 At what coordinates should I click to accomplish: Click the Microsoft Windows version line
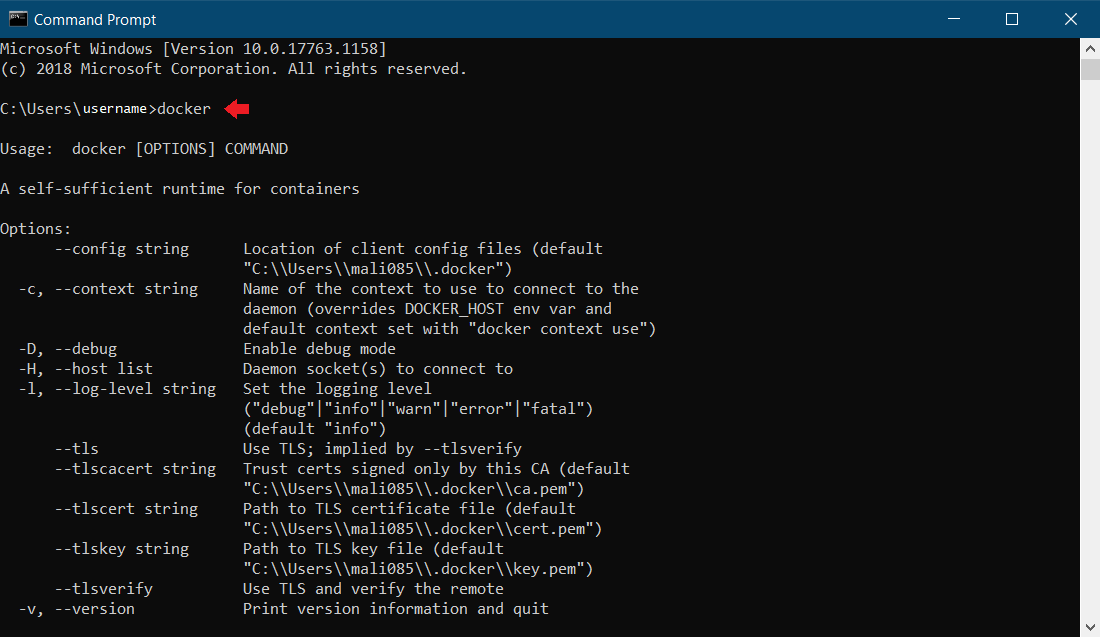click(193, 49)
